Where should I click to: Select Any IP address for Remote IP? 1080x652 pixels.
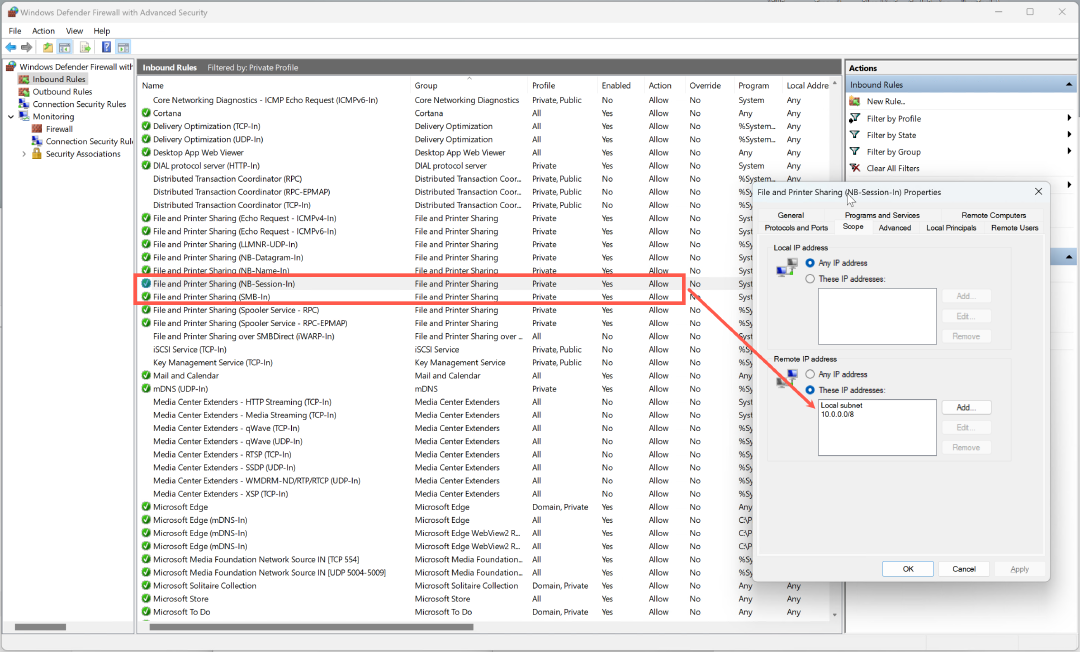pyautogui.click(x=810, y=374)
